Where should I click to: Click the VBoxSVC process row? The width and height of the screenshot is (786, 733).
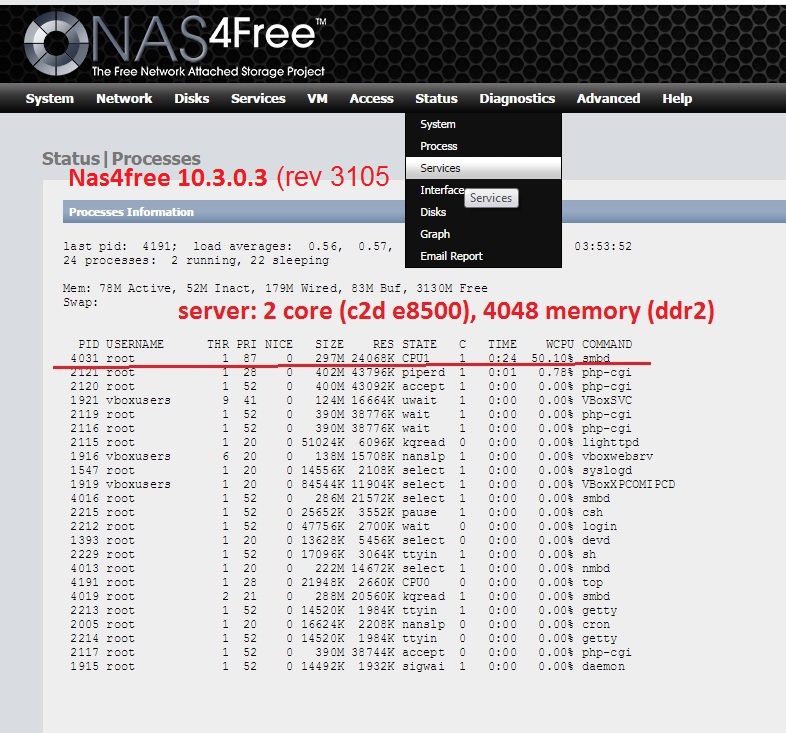351,400
